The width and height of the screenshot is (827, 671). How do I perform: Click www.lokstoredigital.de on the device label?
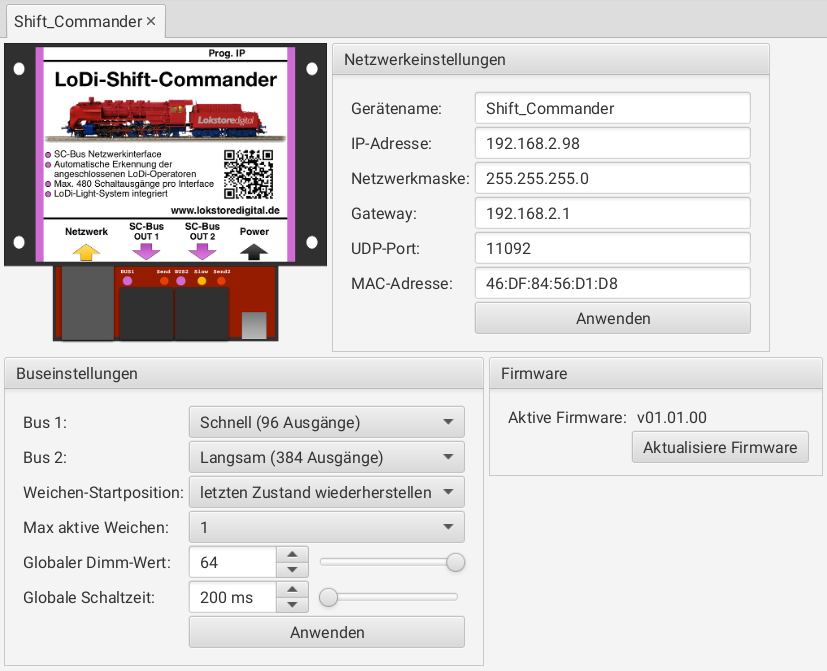point(225,210)
